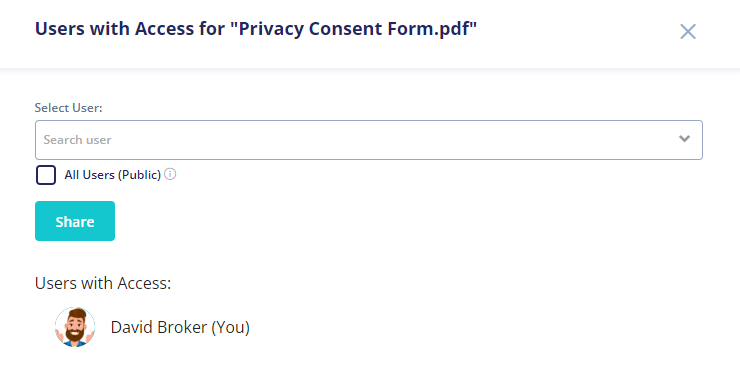Click the bearded man profile thumbnail
Viewport: 740px width, 385px height.
pos(75,327)
